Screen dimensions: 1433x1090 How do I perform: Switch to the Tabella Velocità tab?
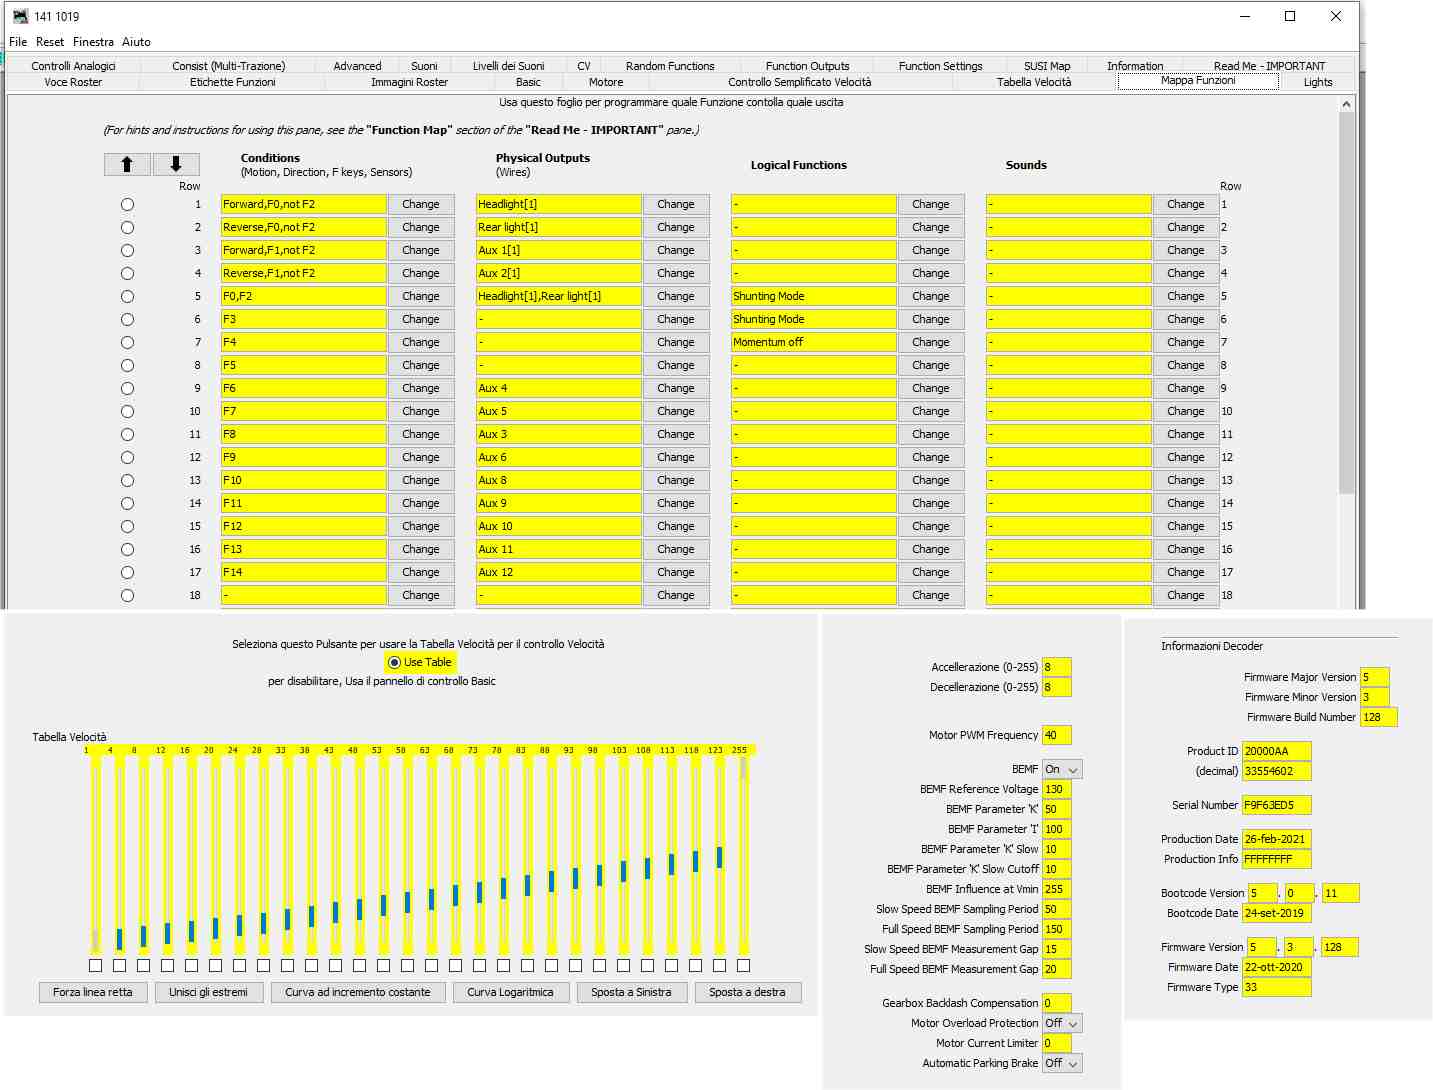coord(1033,82)
